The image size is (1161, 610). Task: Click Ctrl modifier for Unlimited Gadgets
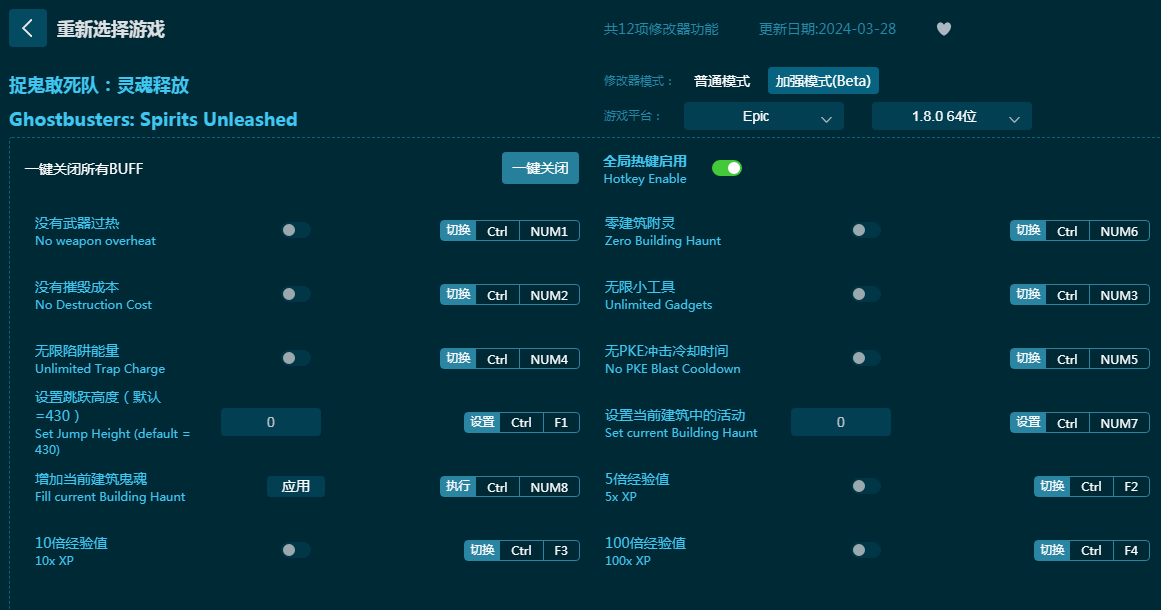pyautogui.click(x=1068, y=295)
